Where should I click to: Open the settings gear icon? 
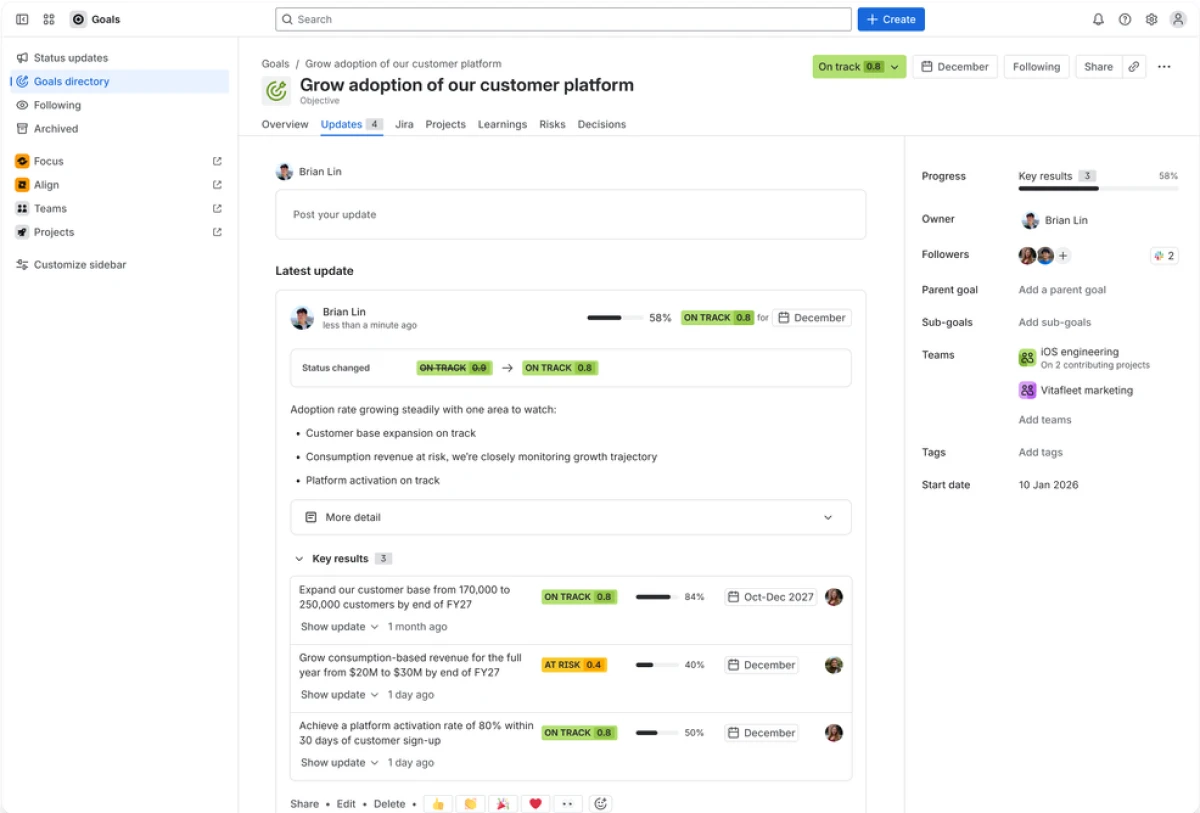coord(1151,19)
